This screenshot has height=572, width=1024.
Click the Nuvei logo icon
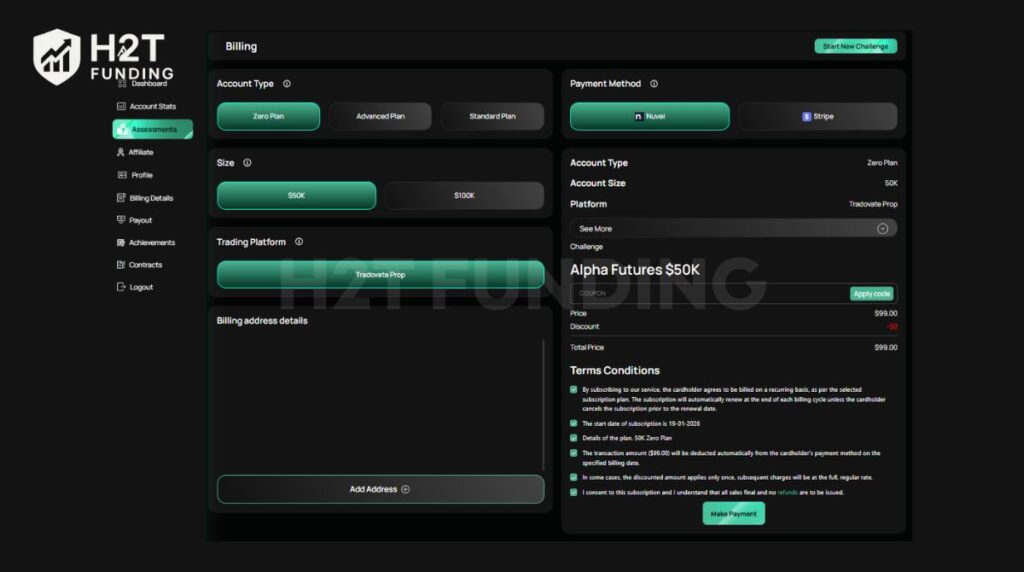[x=638, y=116]
